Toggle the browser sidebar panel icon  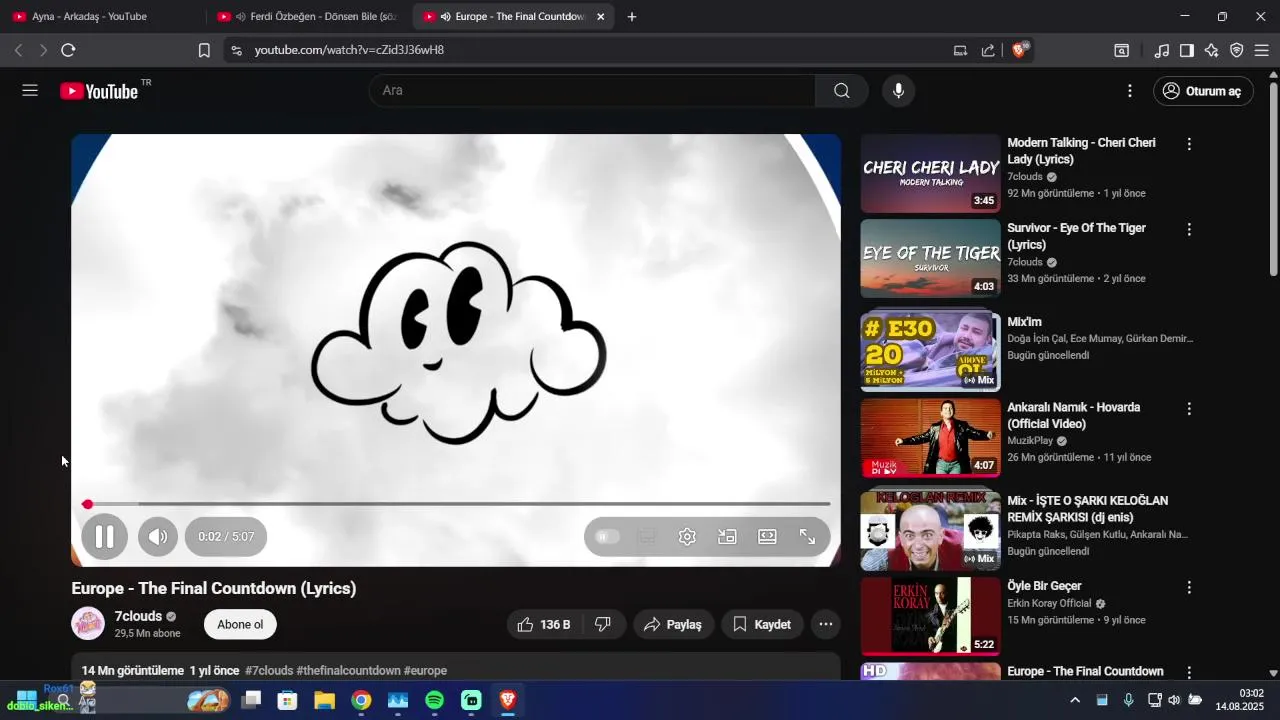coord(1187,50)
